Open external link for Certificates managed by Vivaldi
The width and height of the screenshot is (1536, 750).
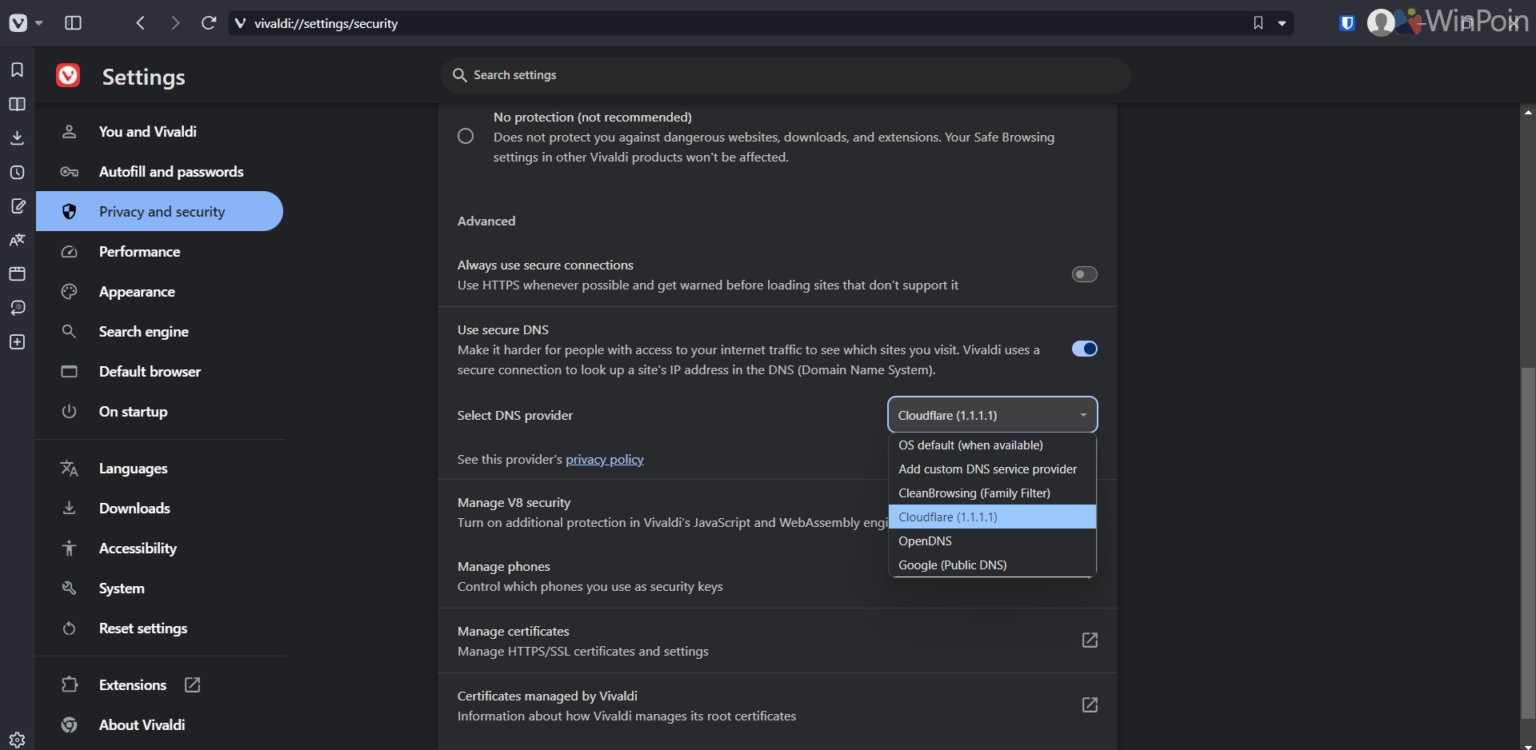tap(1090, 705)
